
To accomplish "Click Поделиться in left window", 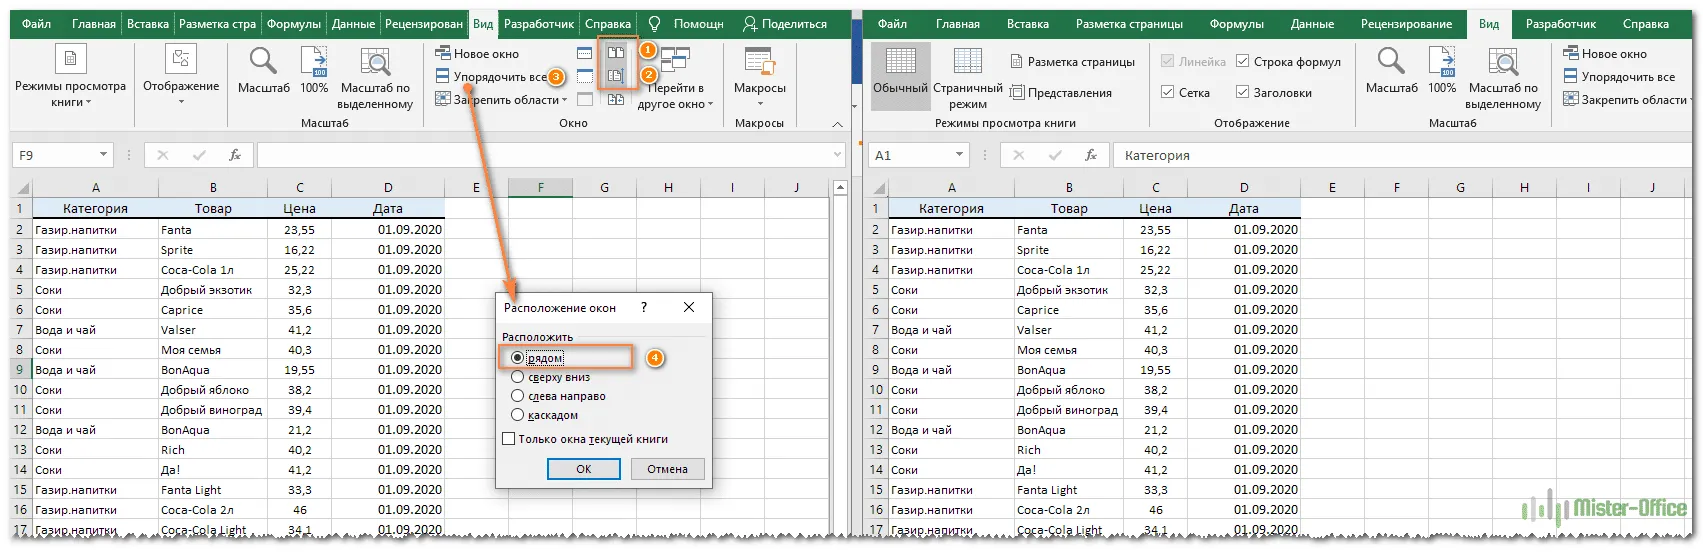I will pyautogui.click(x=785, y=23).
